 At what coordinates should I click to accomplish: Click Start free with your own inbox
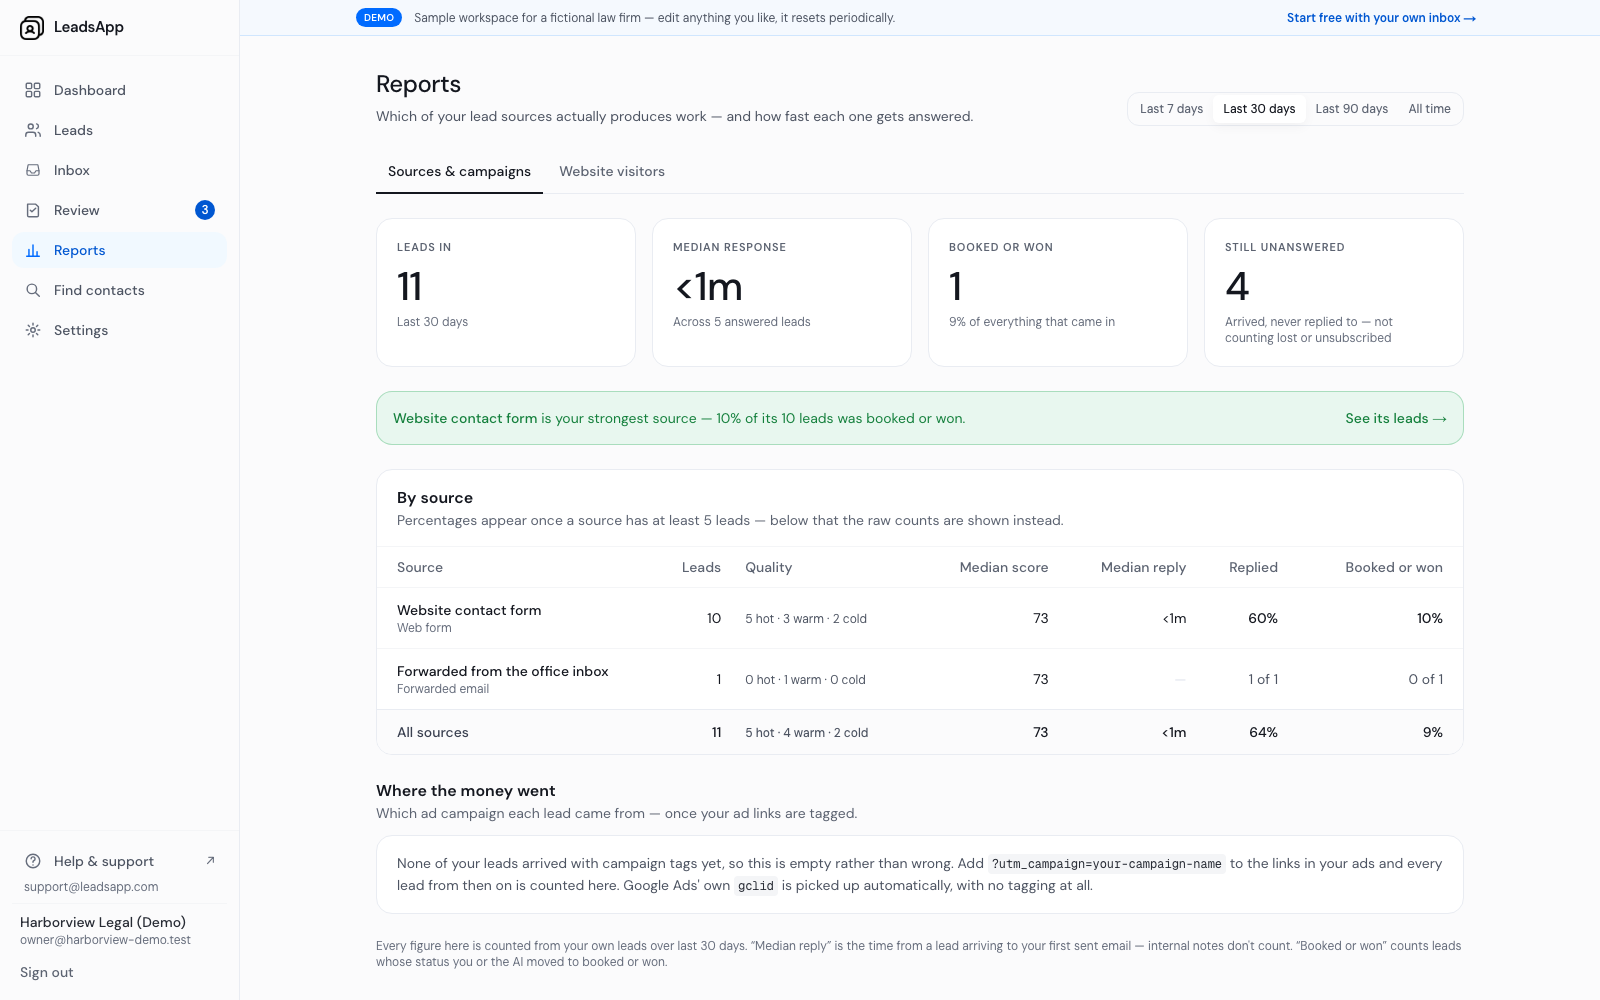click(x=1381, y=18)
